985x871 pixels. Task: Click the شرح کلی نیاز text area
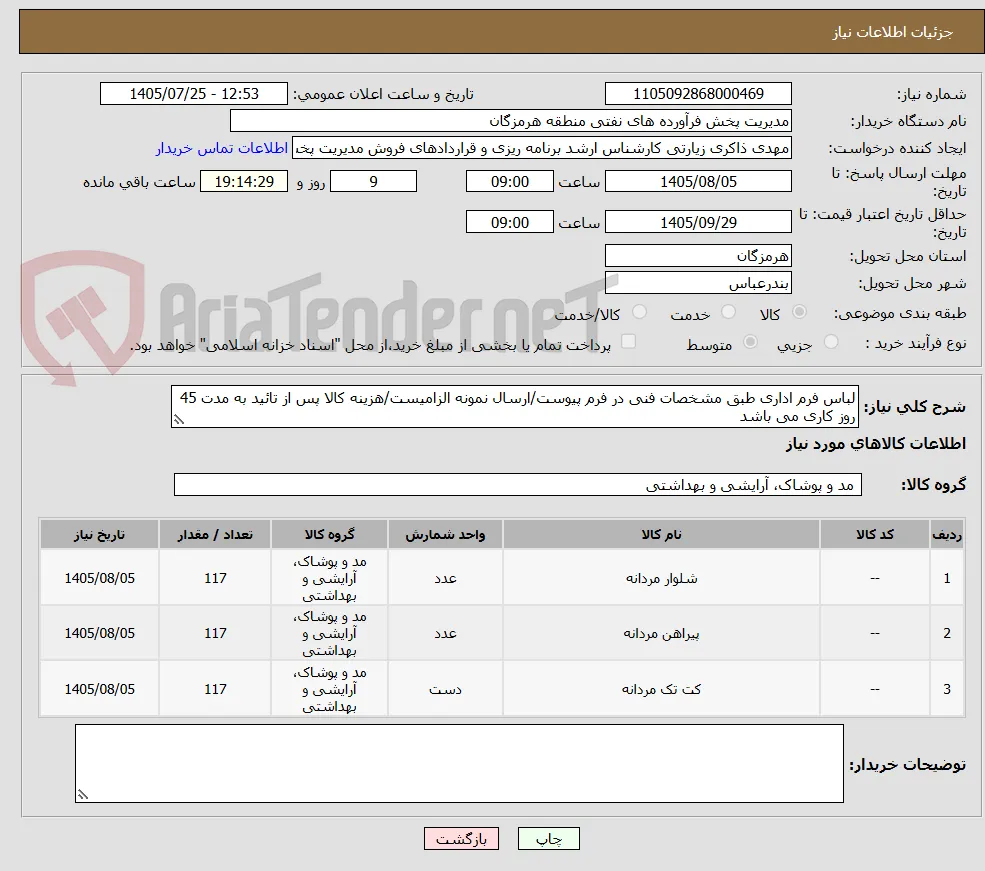[x=514, y=407]
